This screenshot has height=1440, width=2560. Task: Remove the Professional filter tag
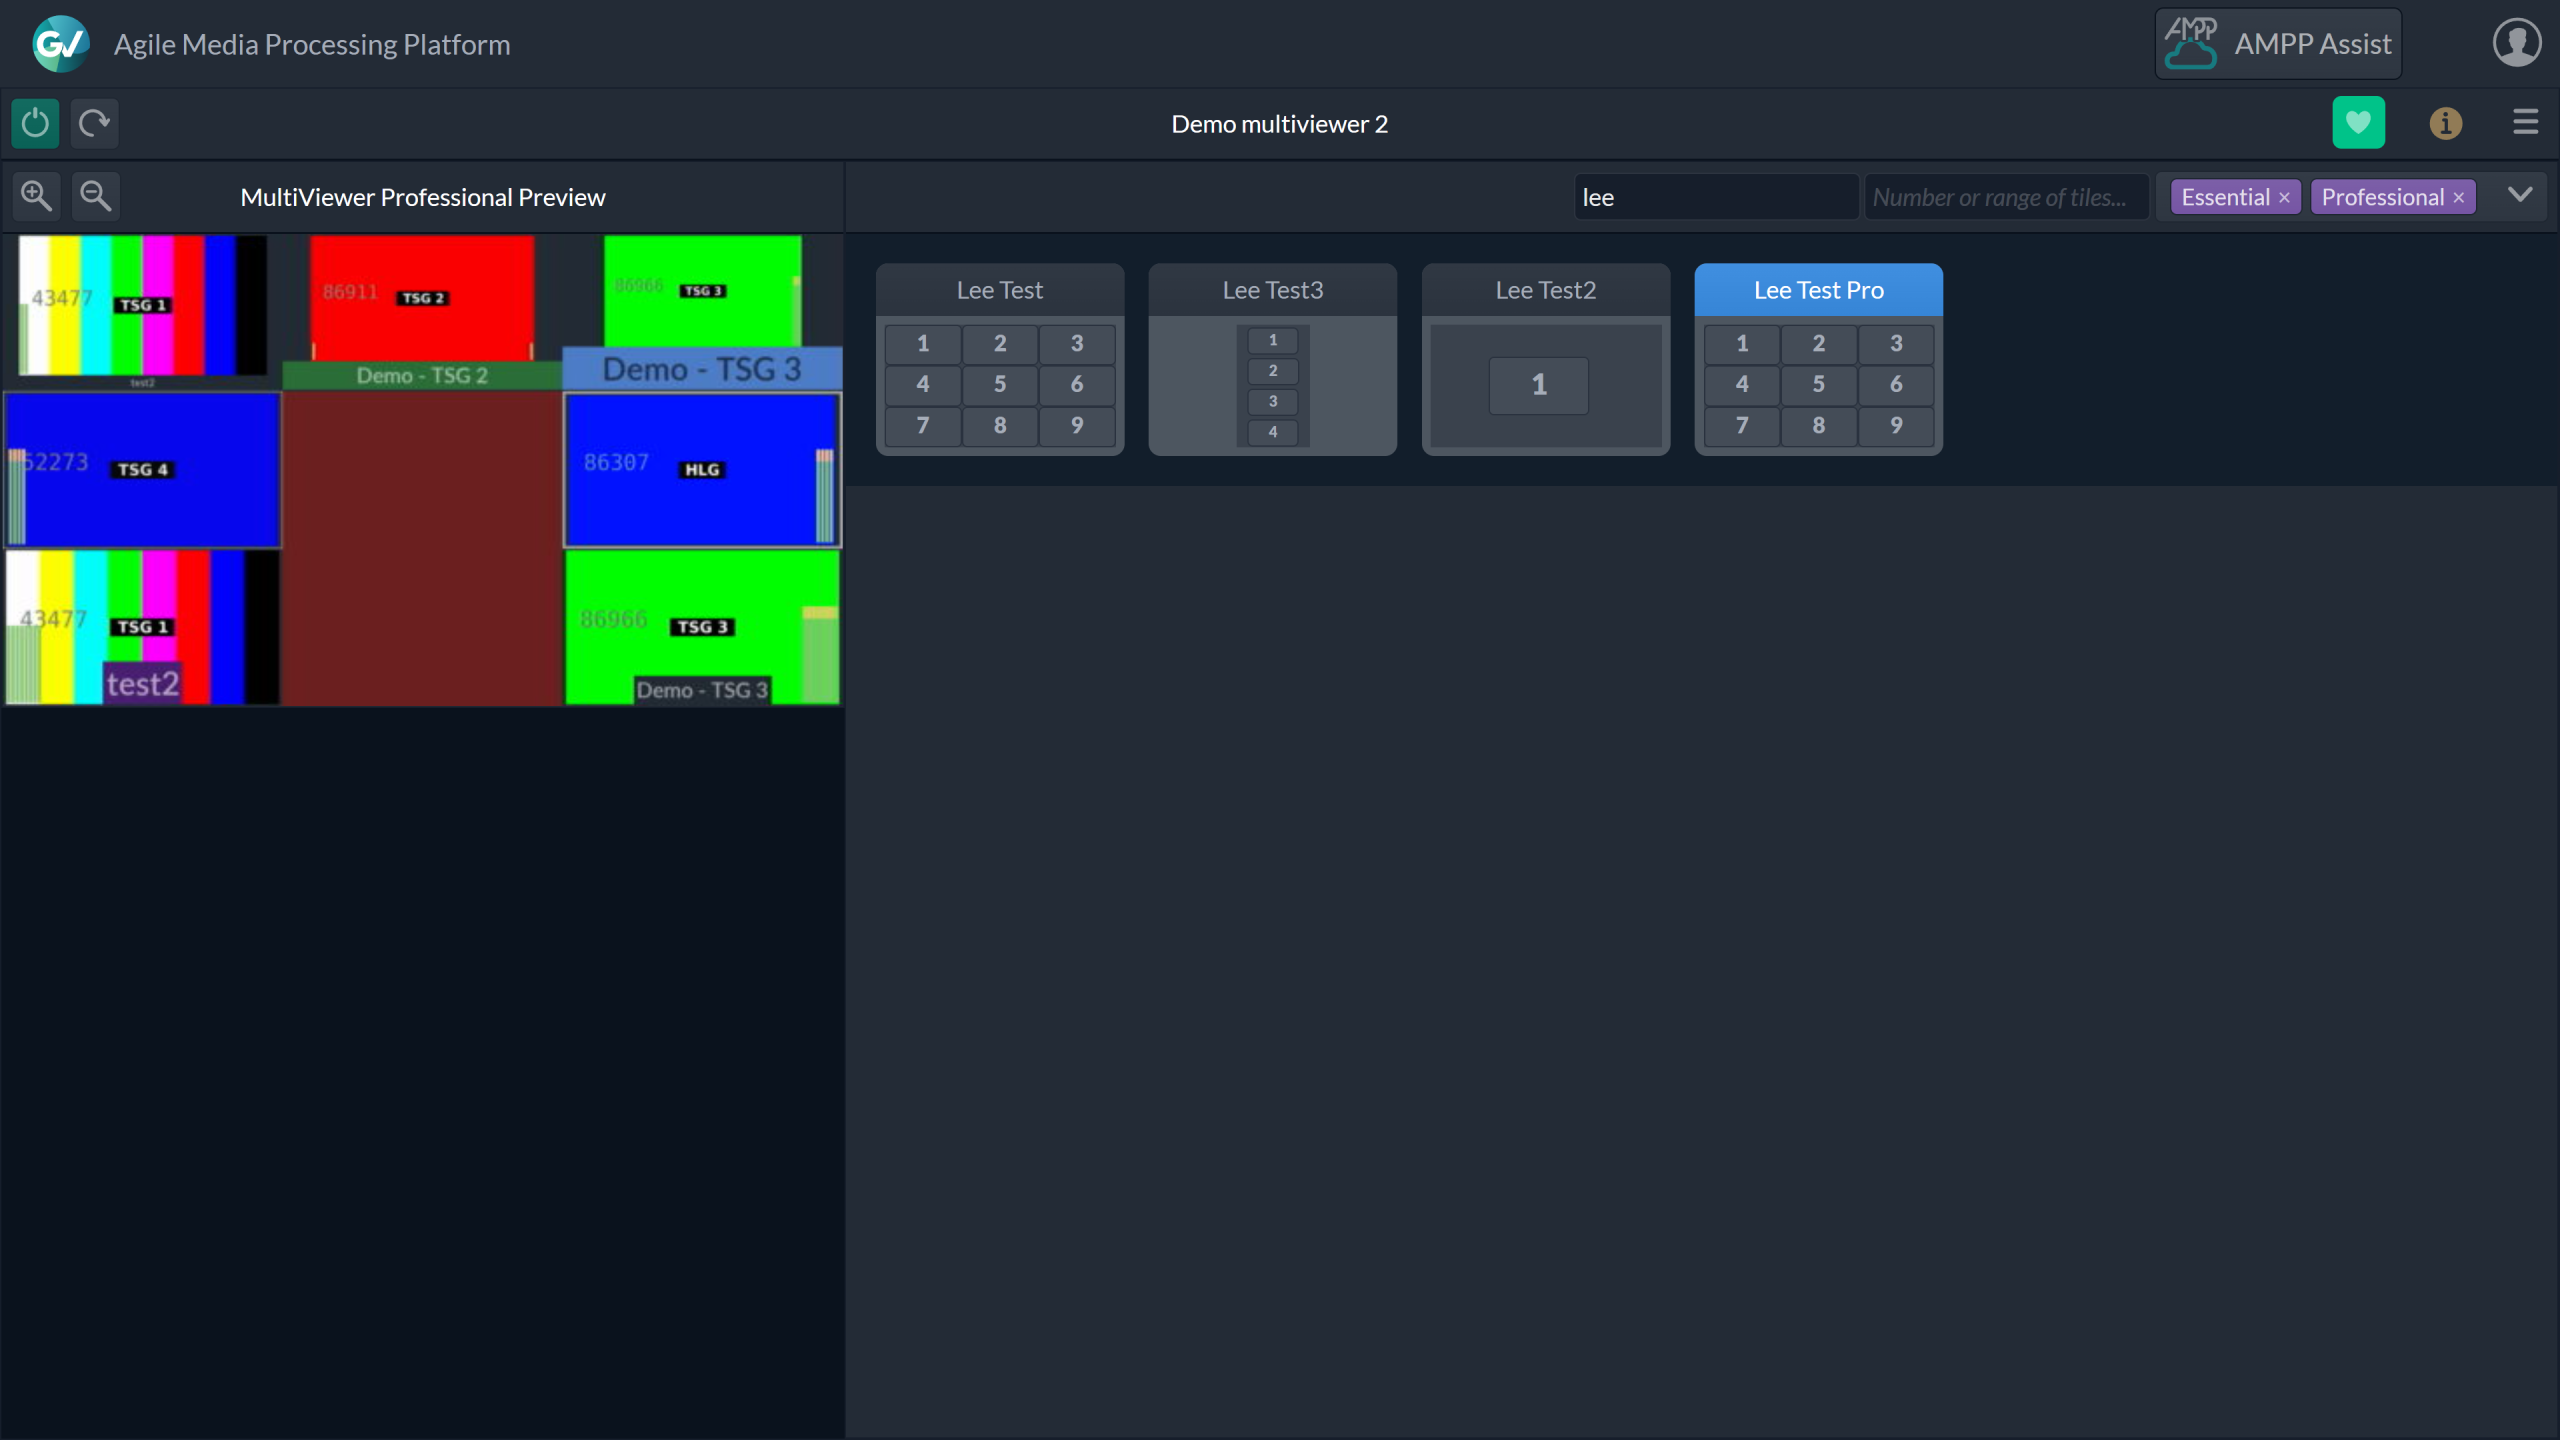point(2458,198)
